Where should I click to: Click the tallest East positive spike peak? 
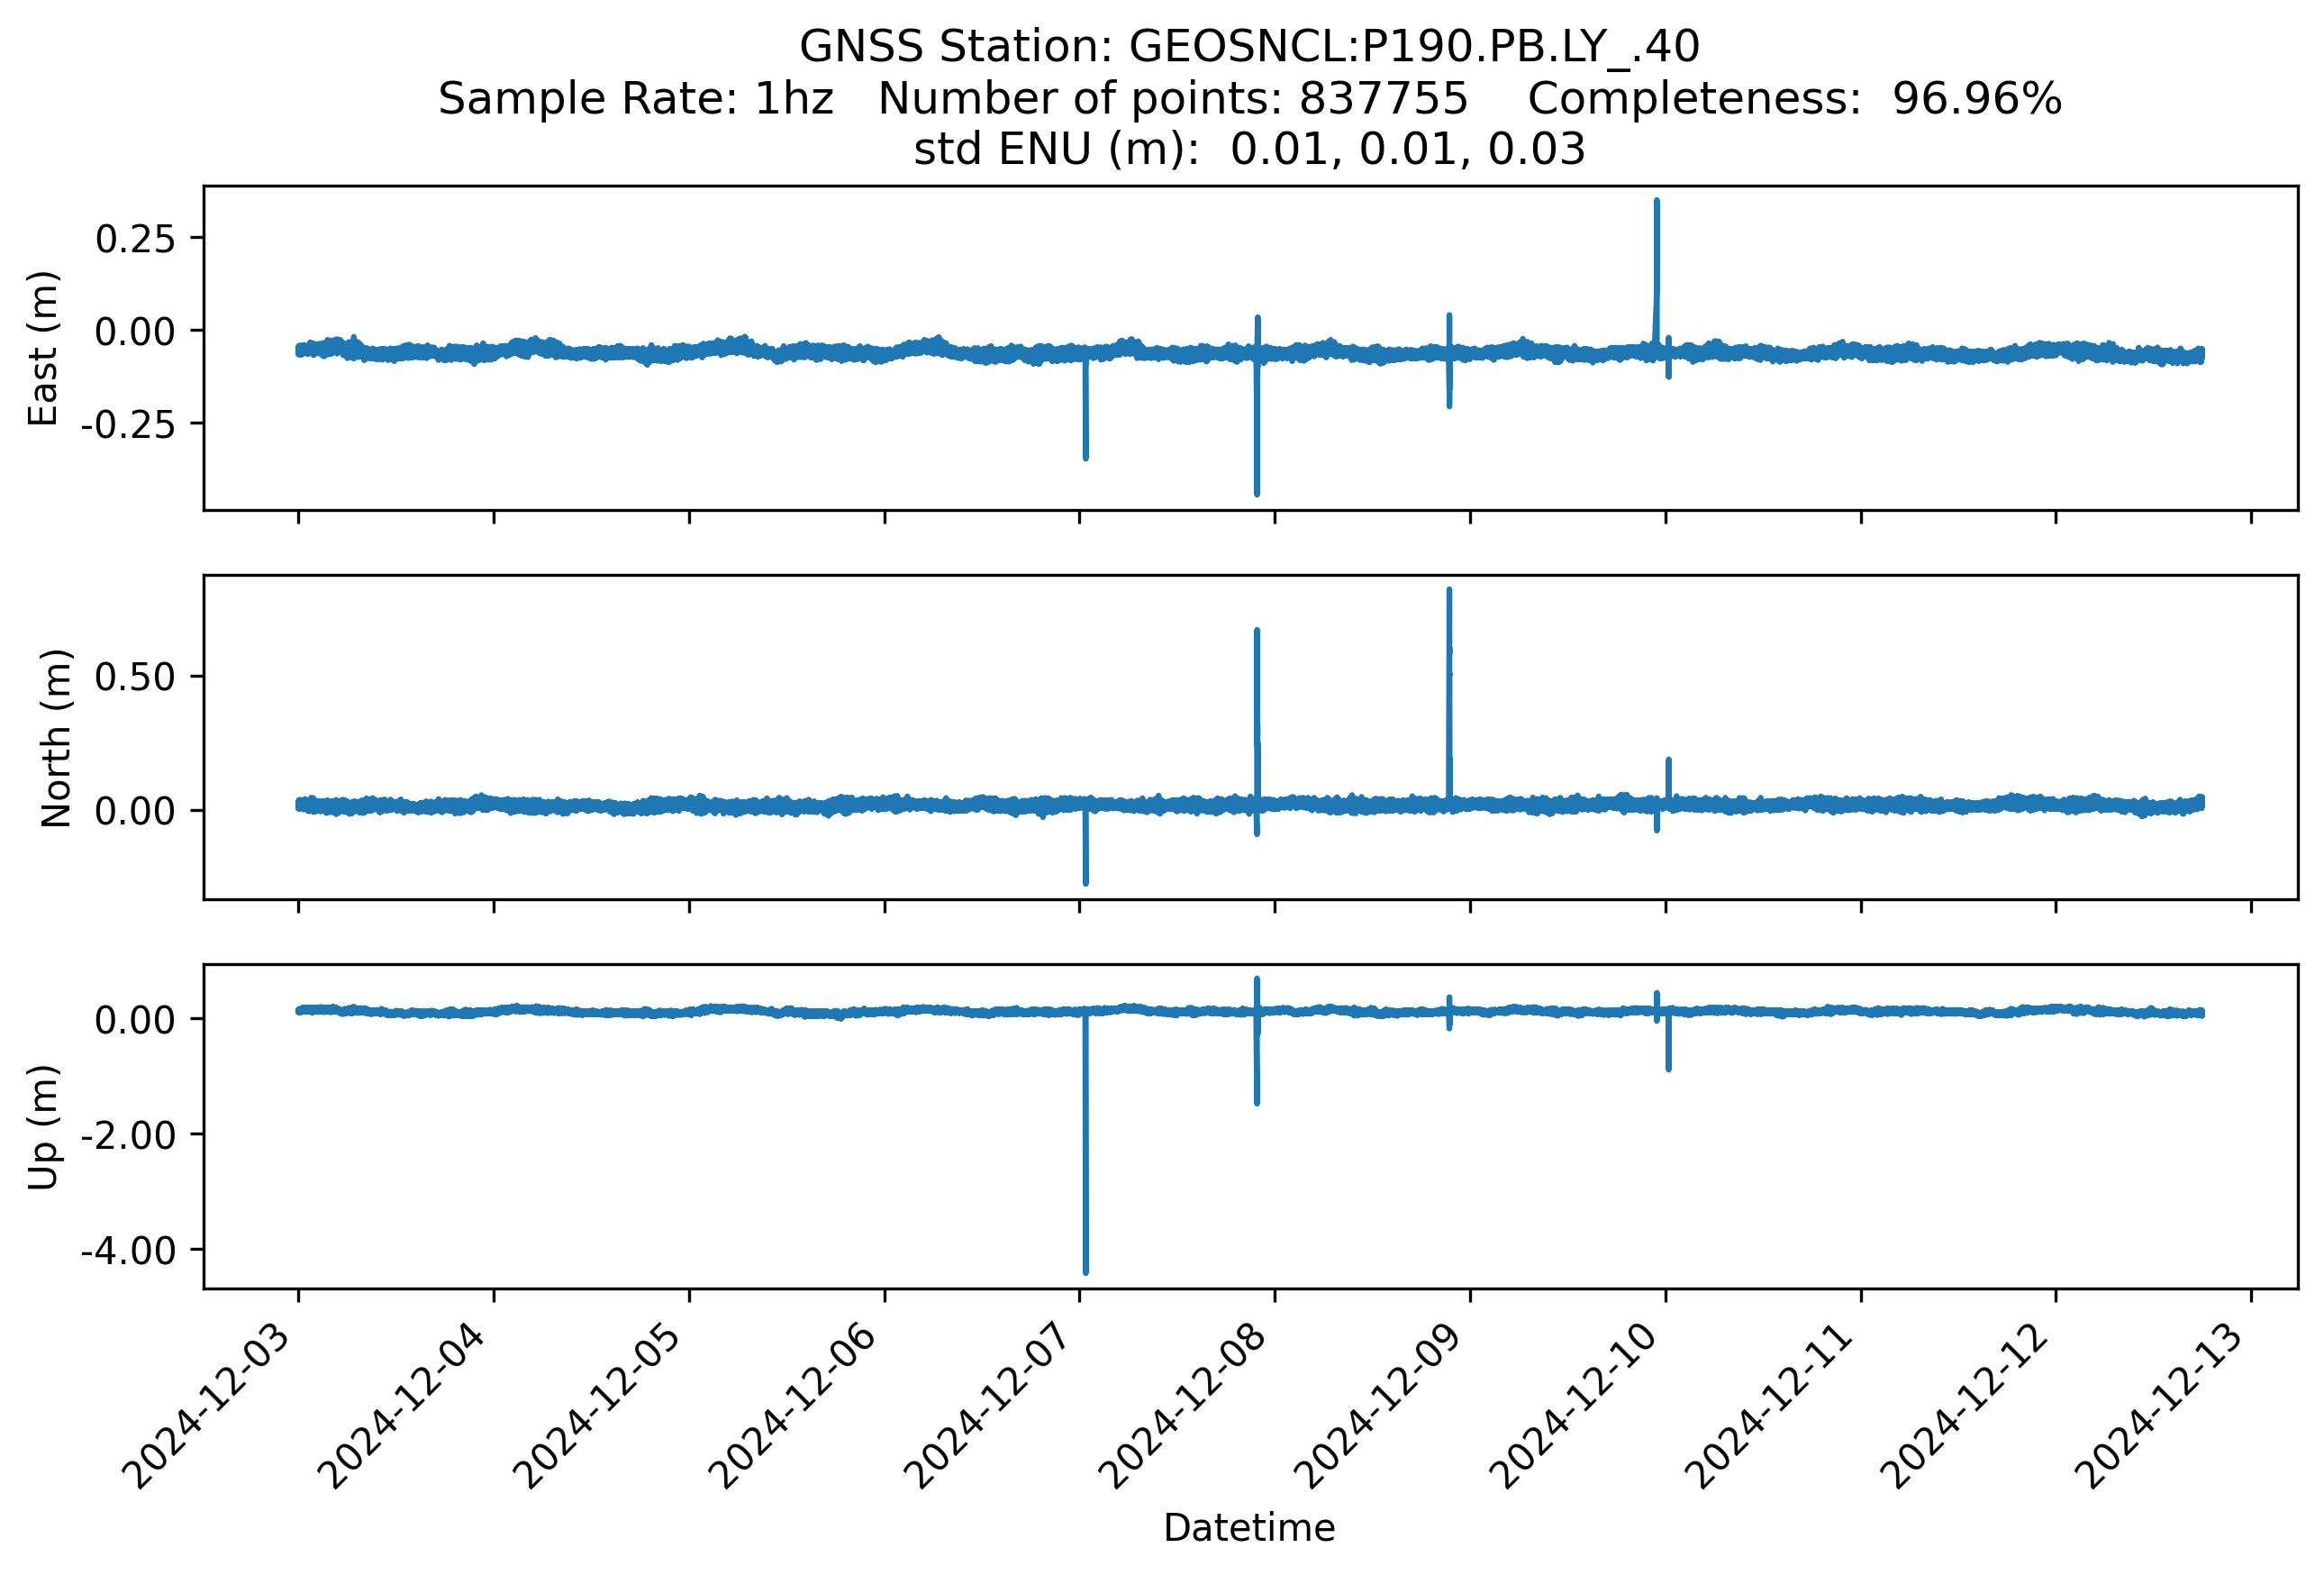[1656, 203]
